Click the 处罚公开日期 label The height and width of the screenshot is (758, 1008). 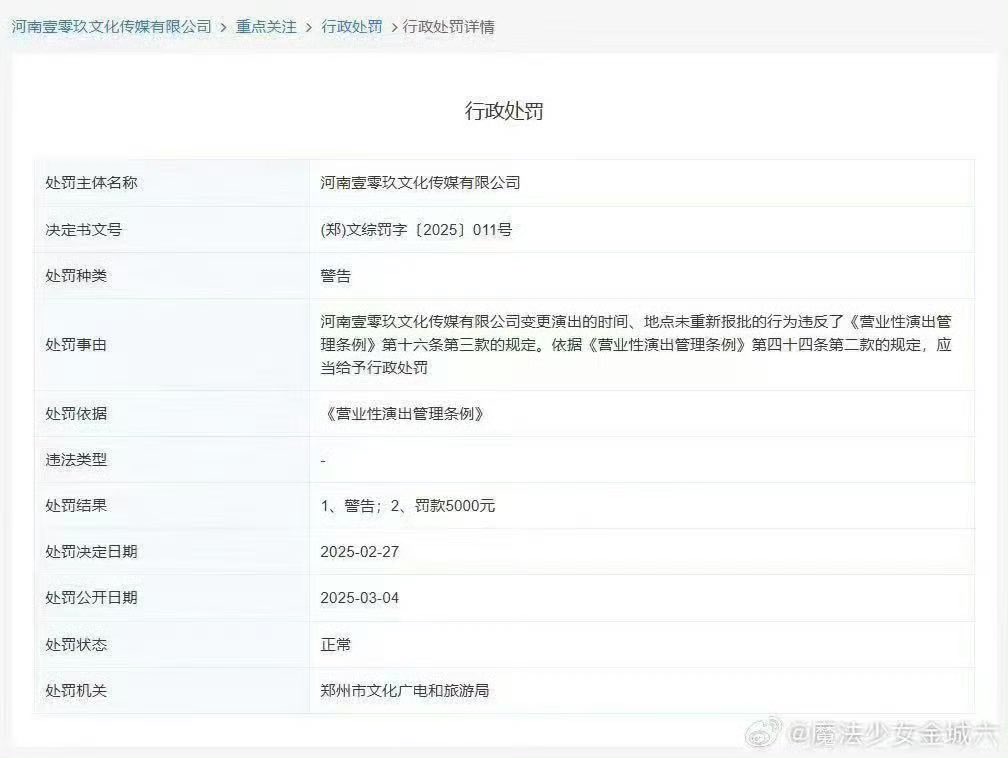(x=91, y=597)
